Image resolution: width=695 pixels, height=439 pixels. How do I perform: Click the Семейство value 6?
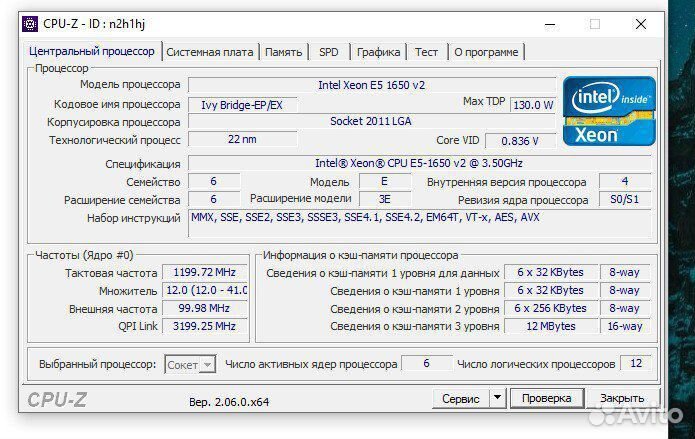(214, 181)
